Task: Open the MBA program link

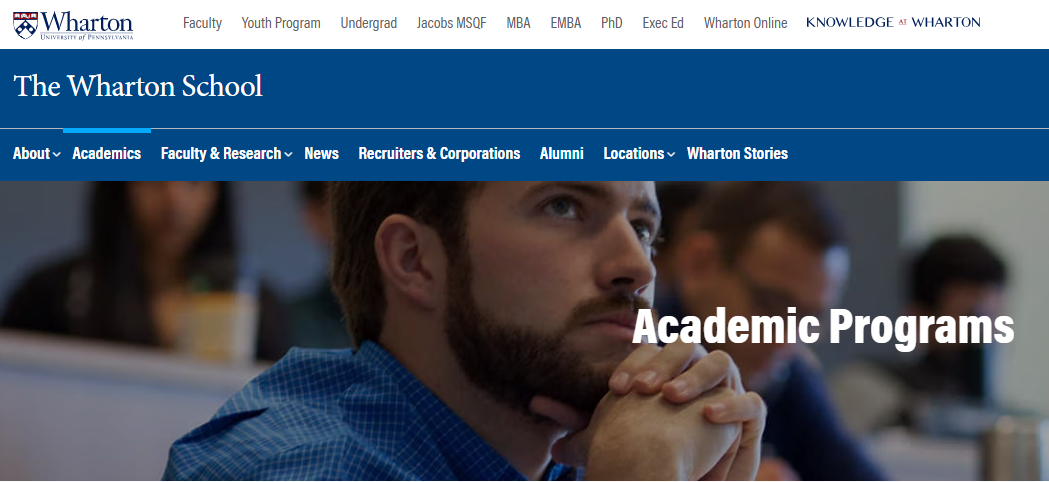Action: tap(518, 23)
